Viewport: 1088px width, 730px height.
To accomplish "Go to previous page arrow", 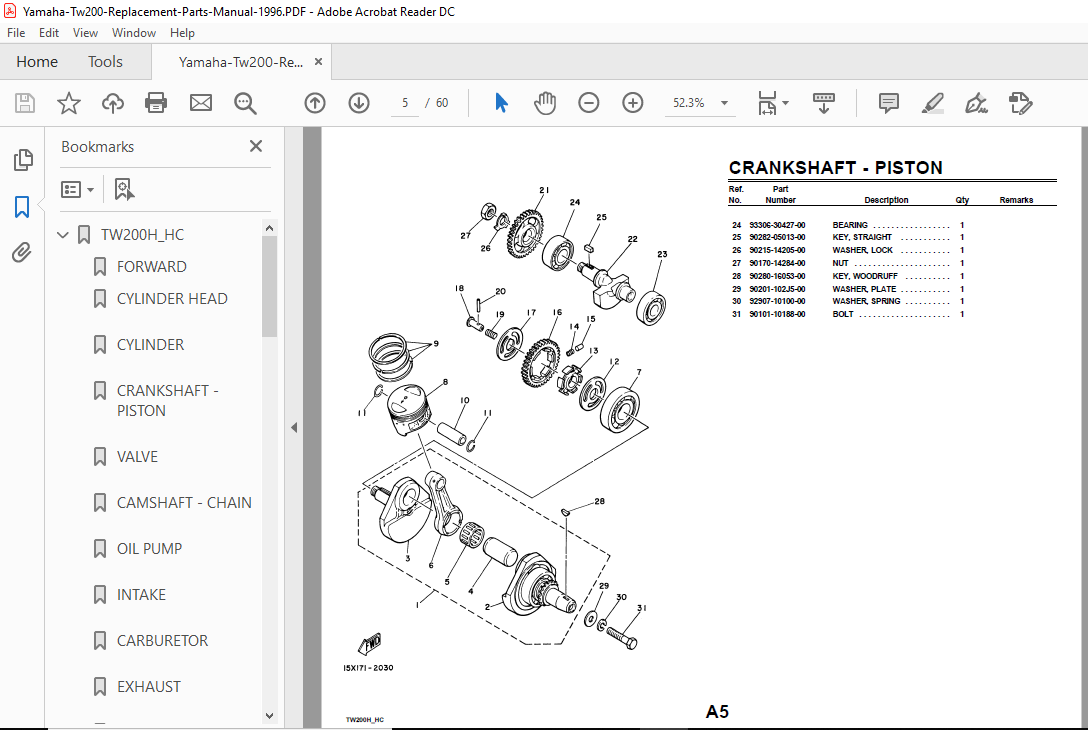I will click(315, 103).
